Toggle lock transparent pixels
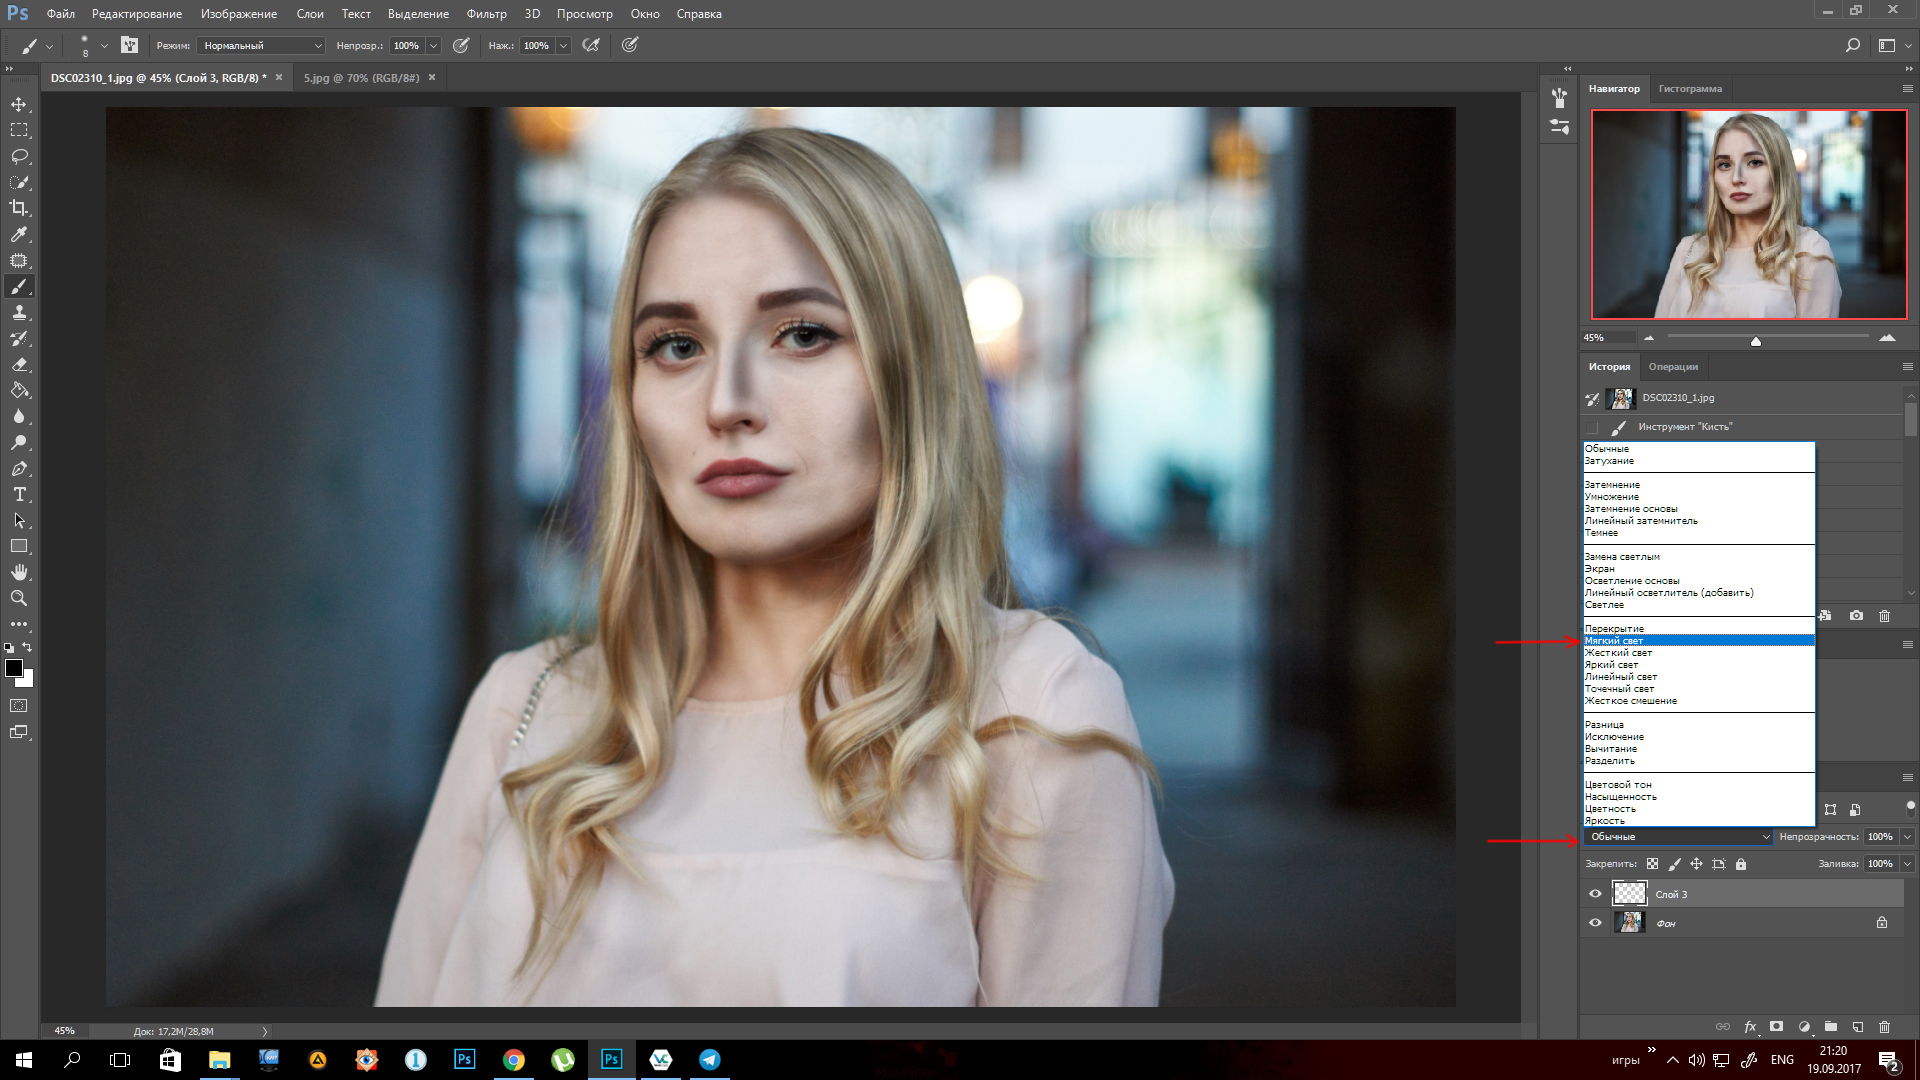1920x1080 pixels. pyautogui.click(x=1652, y=864)
